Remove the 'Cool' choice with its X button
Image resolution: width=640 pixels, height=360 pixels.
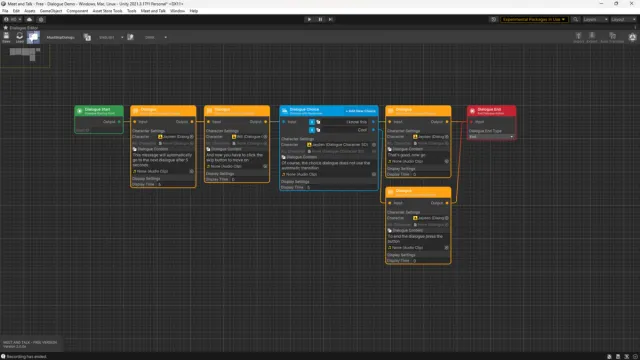tap(312, 130)
